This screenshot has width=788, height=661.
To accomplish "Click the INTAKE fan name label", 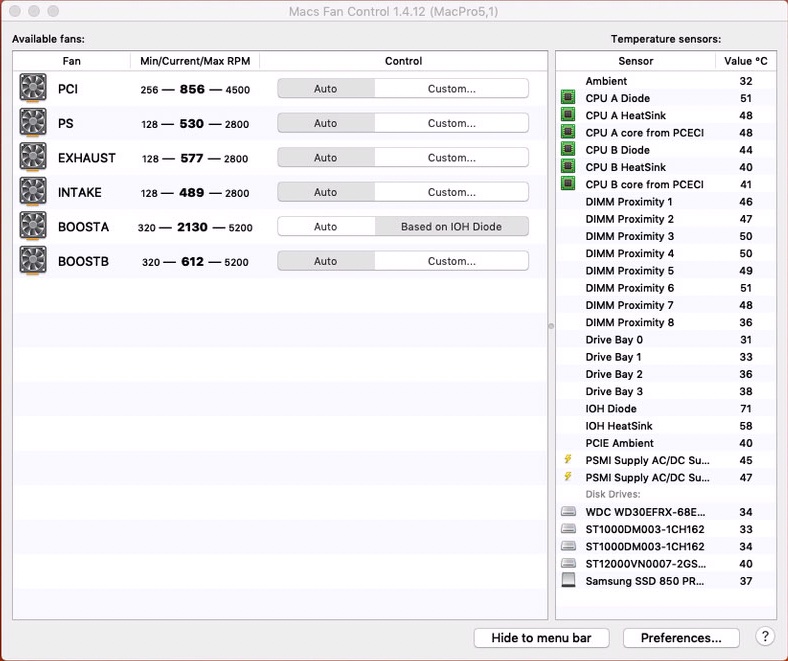I will pos(79,193).
